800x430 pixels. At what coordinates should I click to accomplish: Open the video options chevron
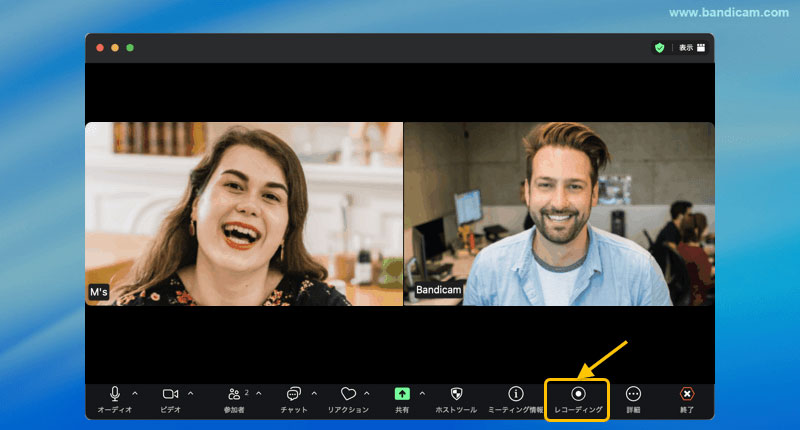(191, 393)
